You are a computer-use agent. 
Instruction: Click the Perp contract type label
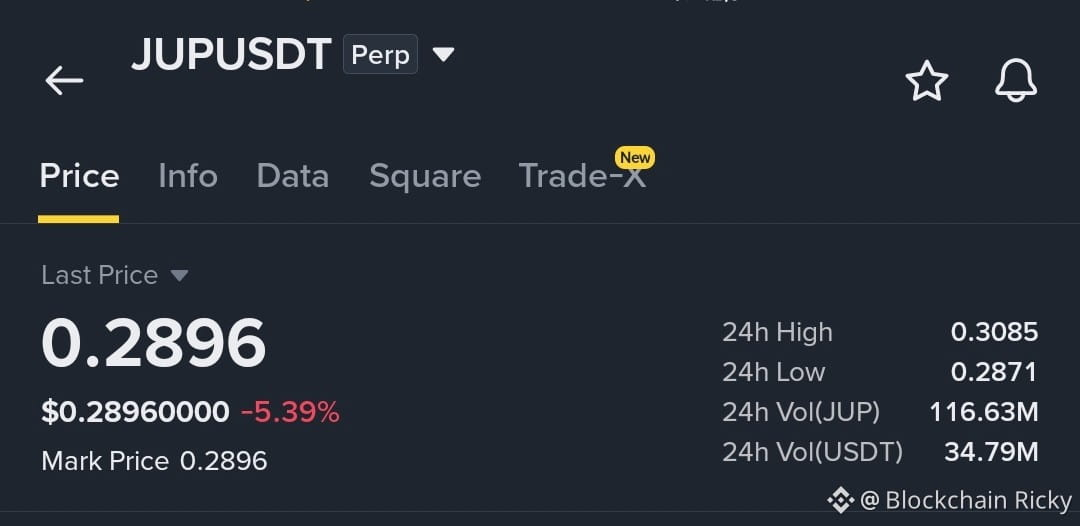380,54
